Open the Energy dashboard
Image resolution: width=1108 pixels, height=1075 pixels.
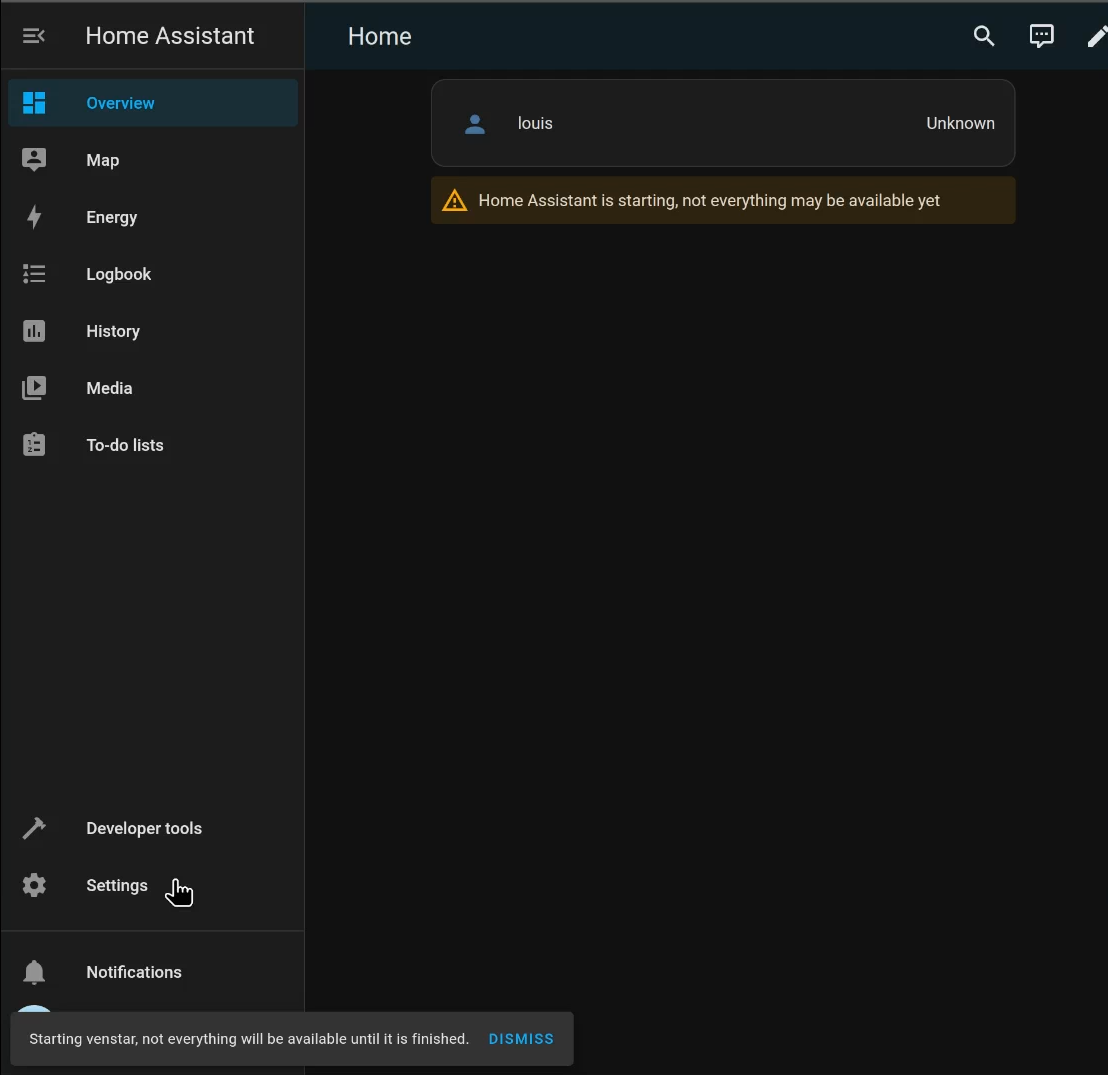tap(153, 217)
